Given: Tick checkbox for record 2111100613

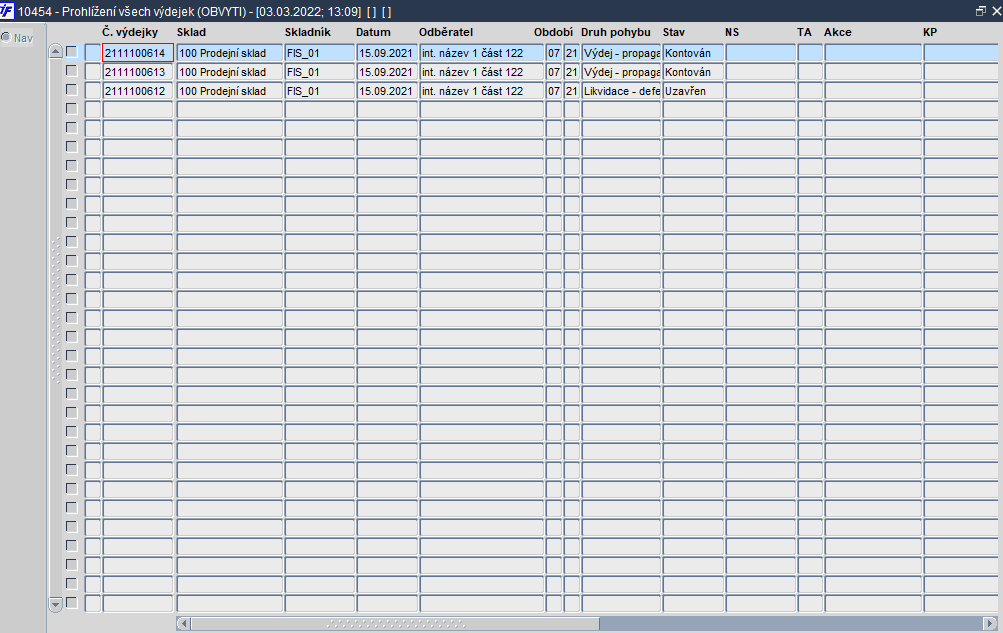Looking at the screenshot, I should pyautogui.click(x=72, y=71).
